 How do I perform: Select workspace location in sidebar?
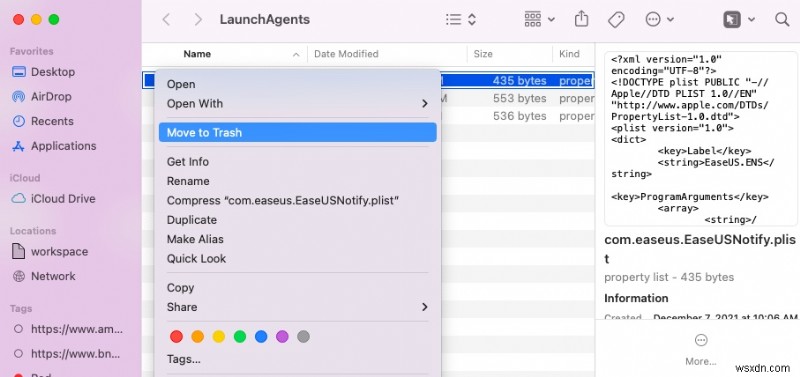(49, 252)
